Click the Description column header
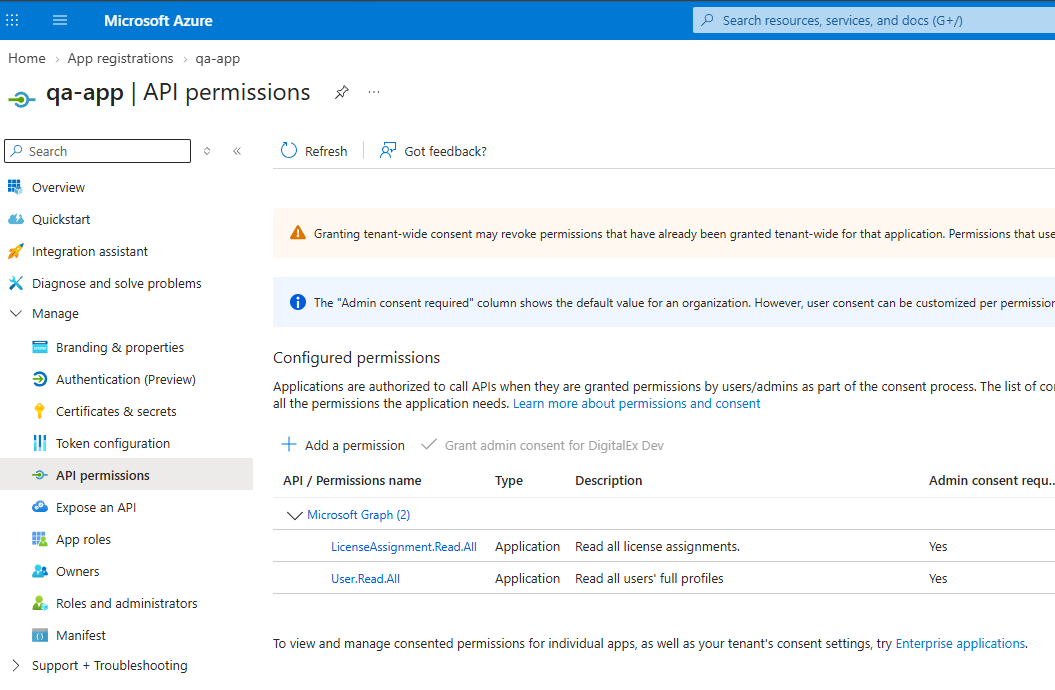 (609, 480)
